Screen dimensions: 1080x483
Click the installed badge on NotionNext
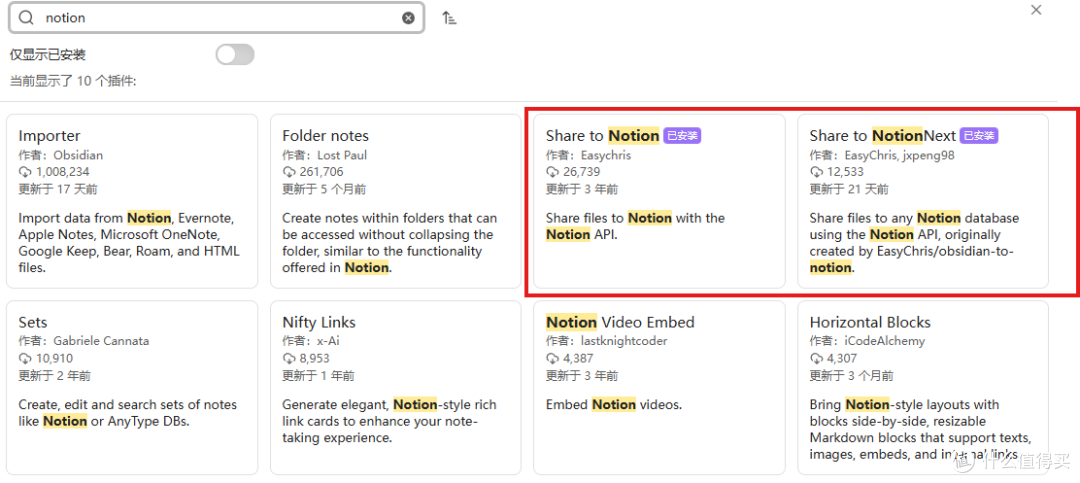coord(979,136)
